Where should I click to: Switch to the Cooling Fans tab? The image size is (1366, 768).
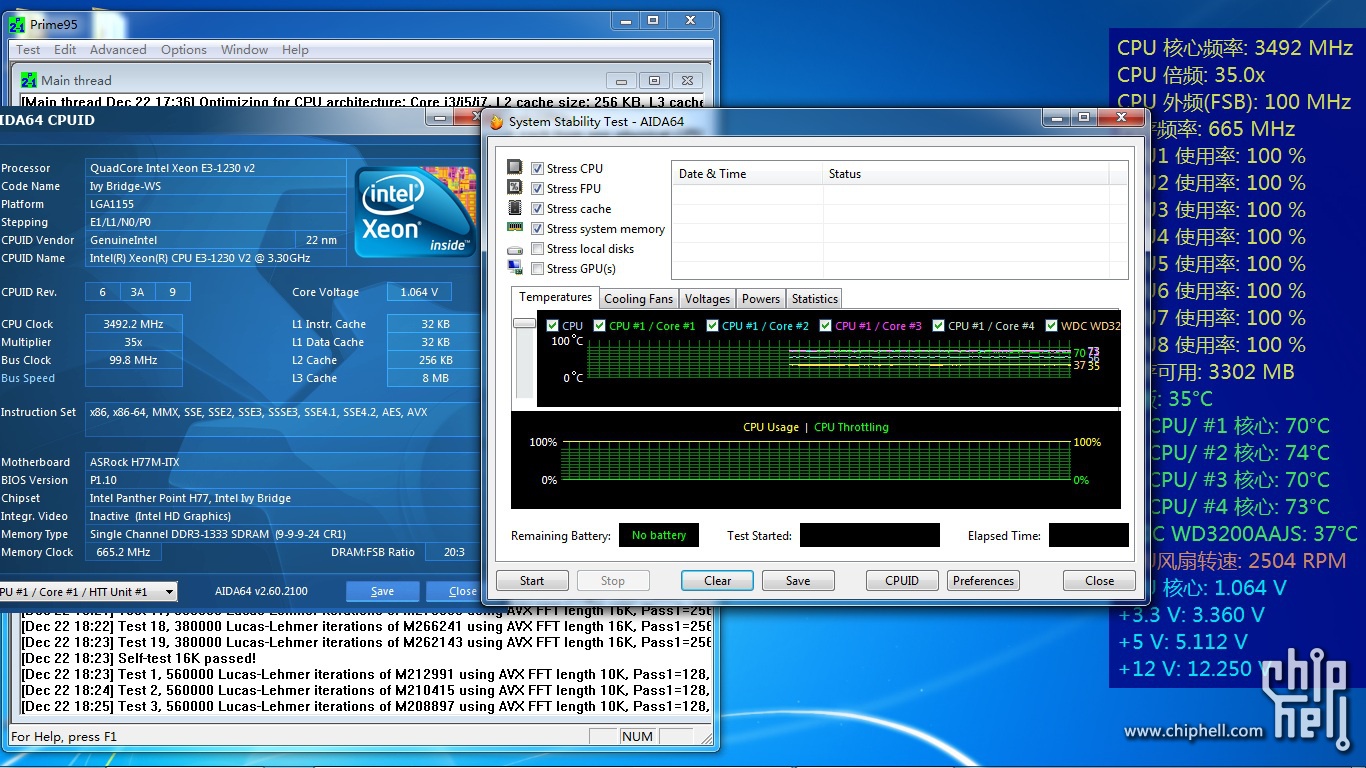pyautogui.click(x=639, y=299)
